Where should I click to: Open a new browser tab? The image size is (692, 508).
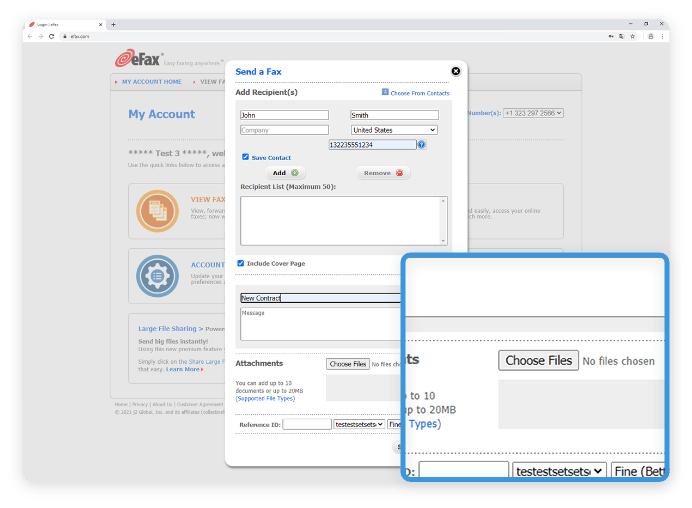click(x=113, y=24)
